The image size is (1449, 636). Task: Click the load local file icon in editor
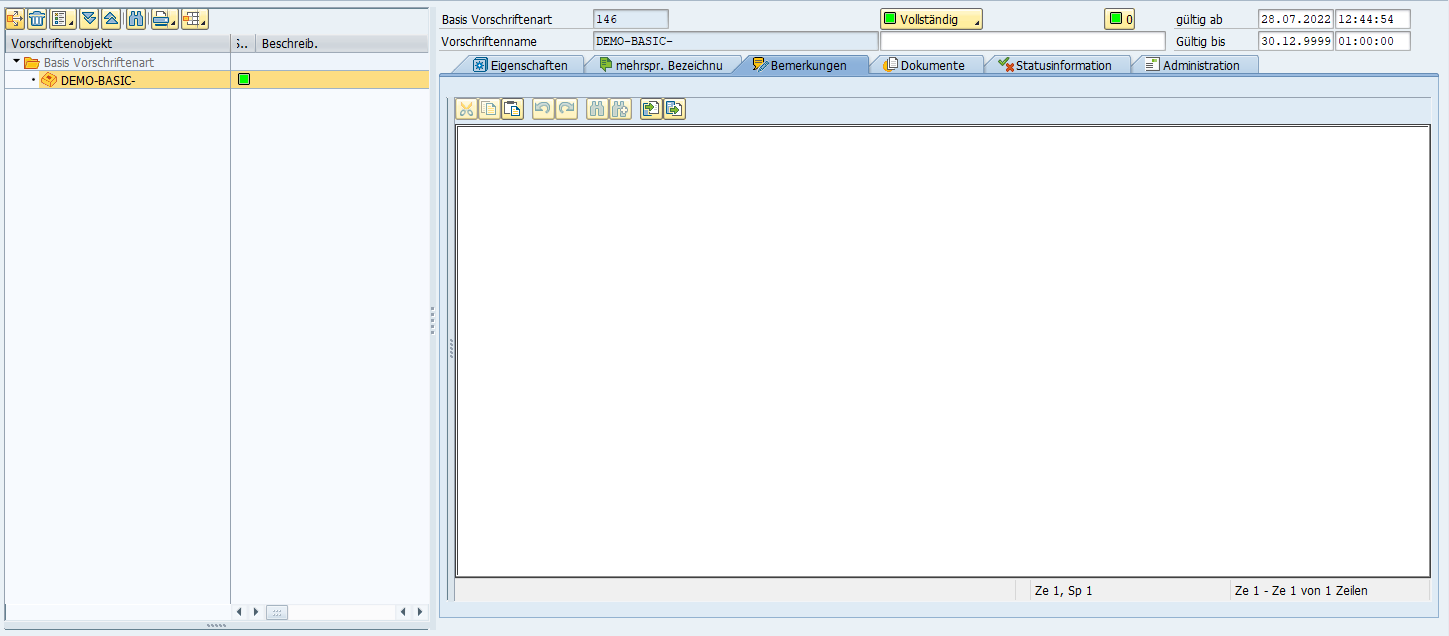650,109
